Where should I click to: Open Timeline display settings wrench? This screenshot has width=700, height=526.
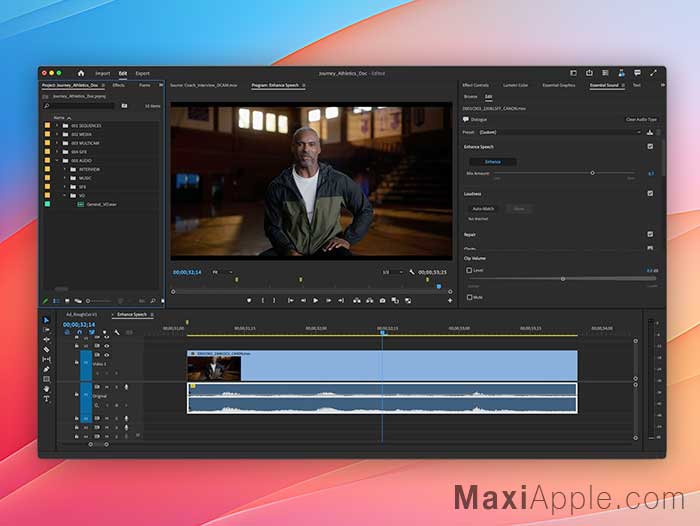117,332
